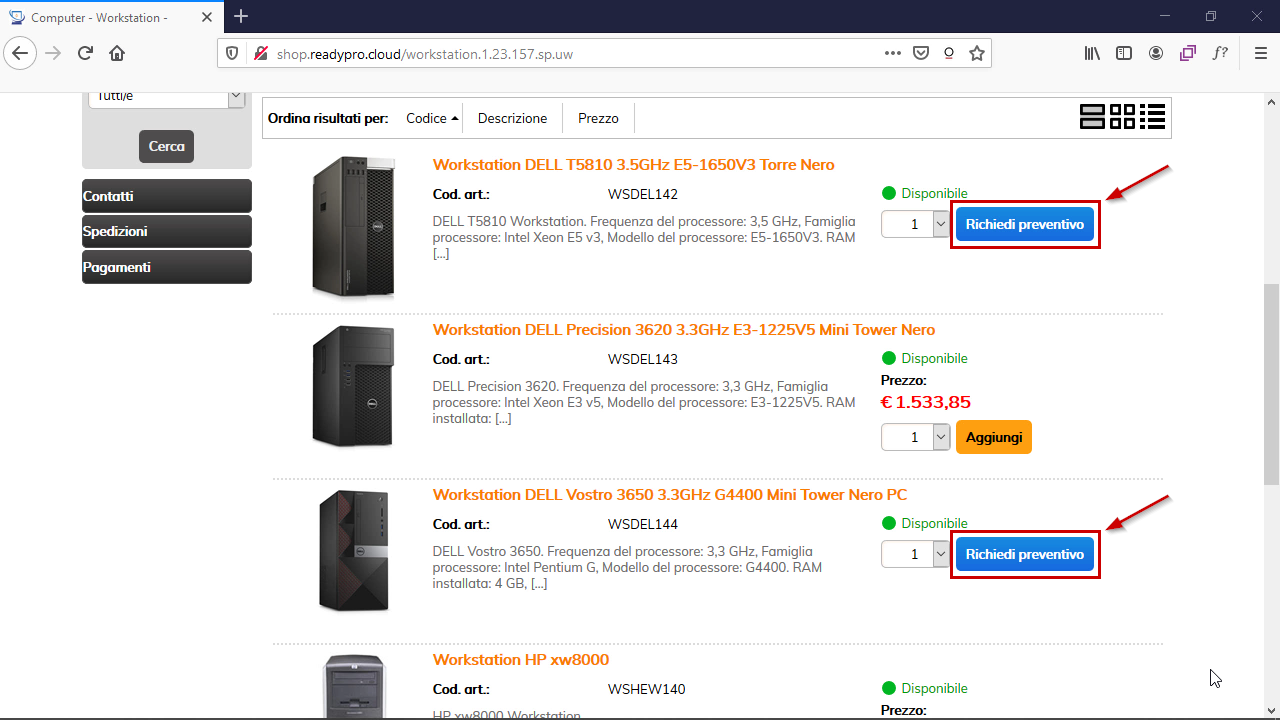The height and width of the screenshot is (720, 1280).
Task: Open page actions three-dot menu
Action: [893, 53]
